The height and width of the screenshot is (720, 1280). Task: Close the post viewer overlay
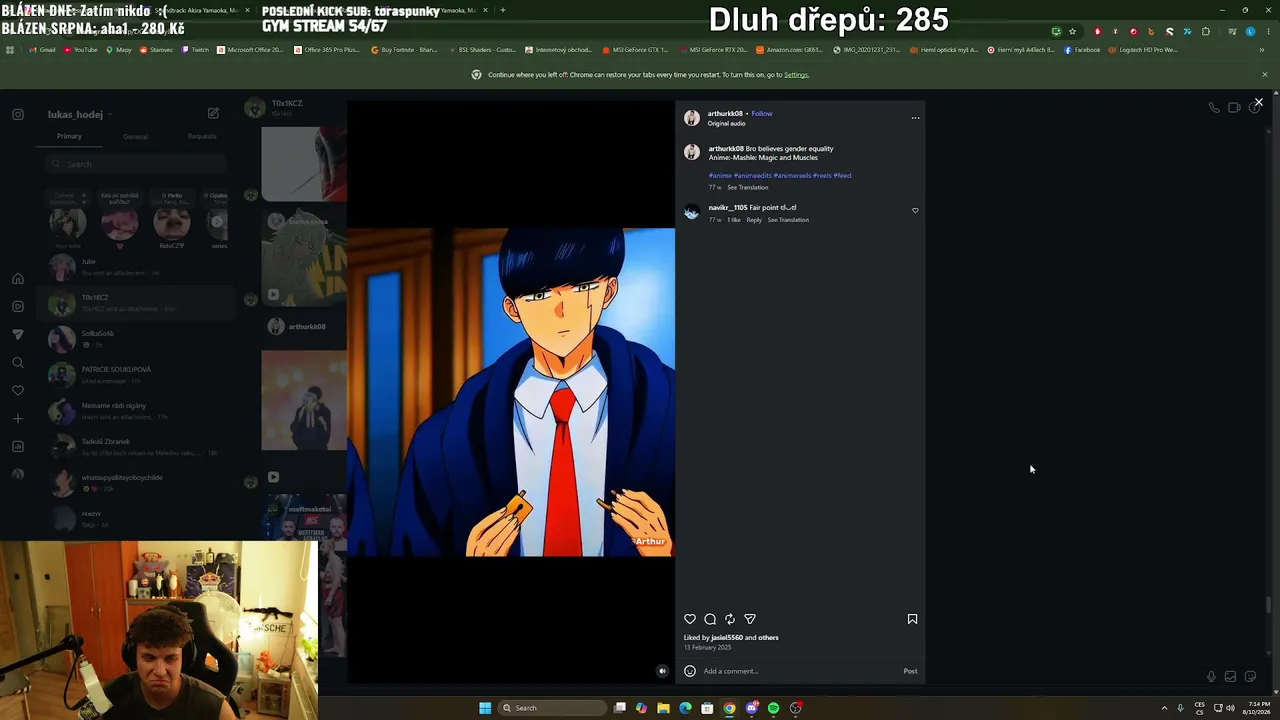[1259, 102]
